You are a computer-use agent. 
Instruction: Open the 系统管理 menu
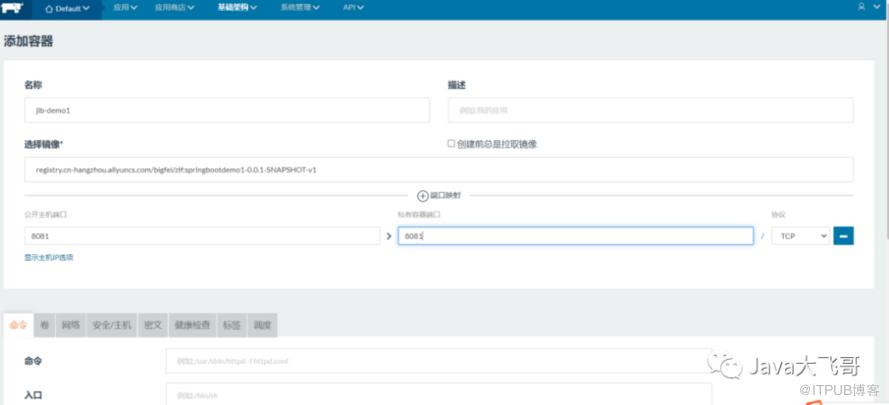(299, 8)
